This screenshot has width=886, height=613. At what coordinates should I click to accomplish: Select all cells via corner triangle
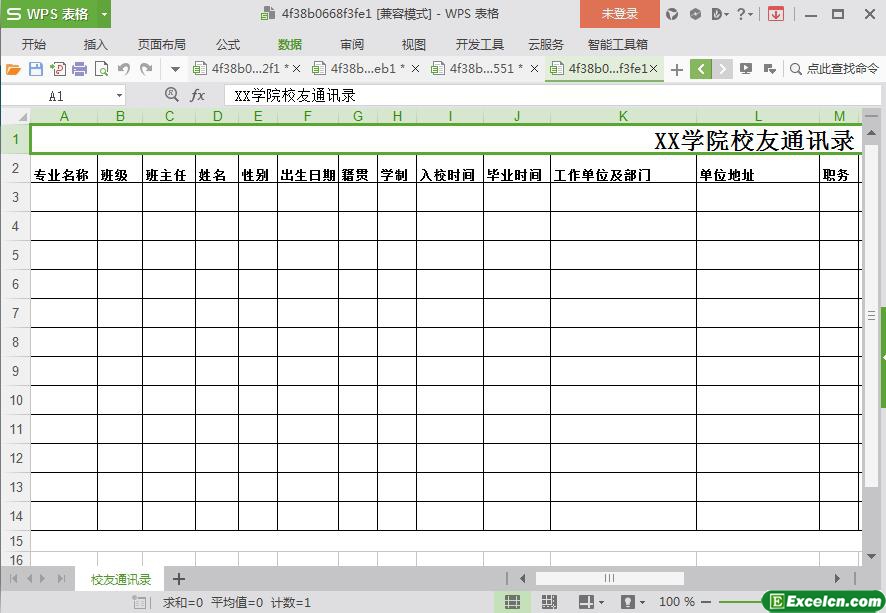click(x=23, y=116)
